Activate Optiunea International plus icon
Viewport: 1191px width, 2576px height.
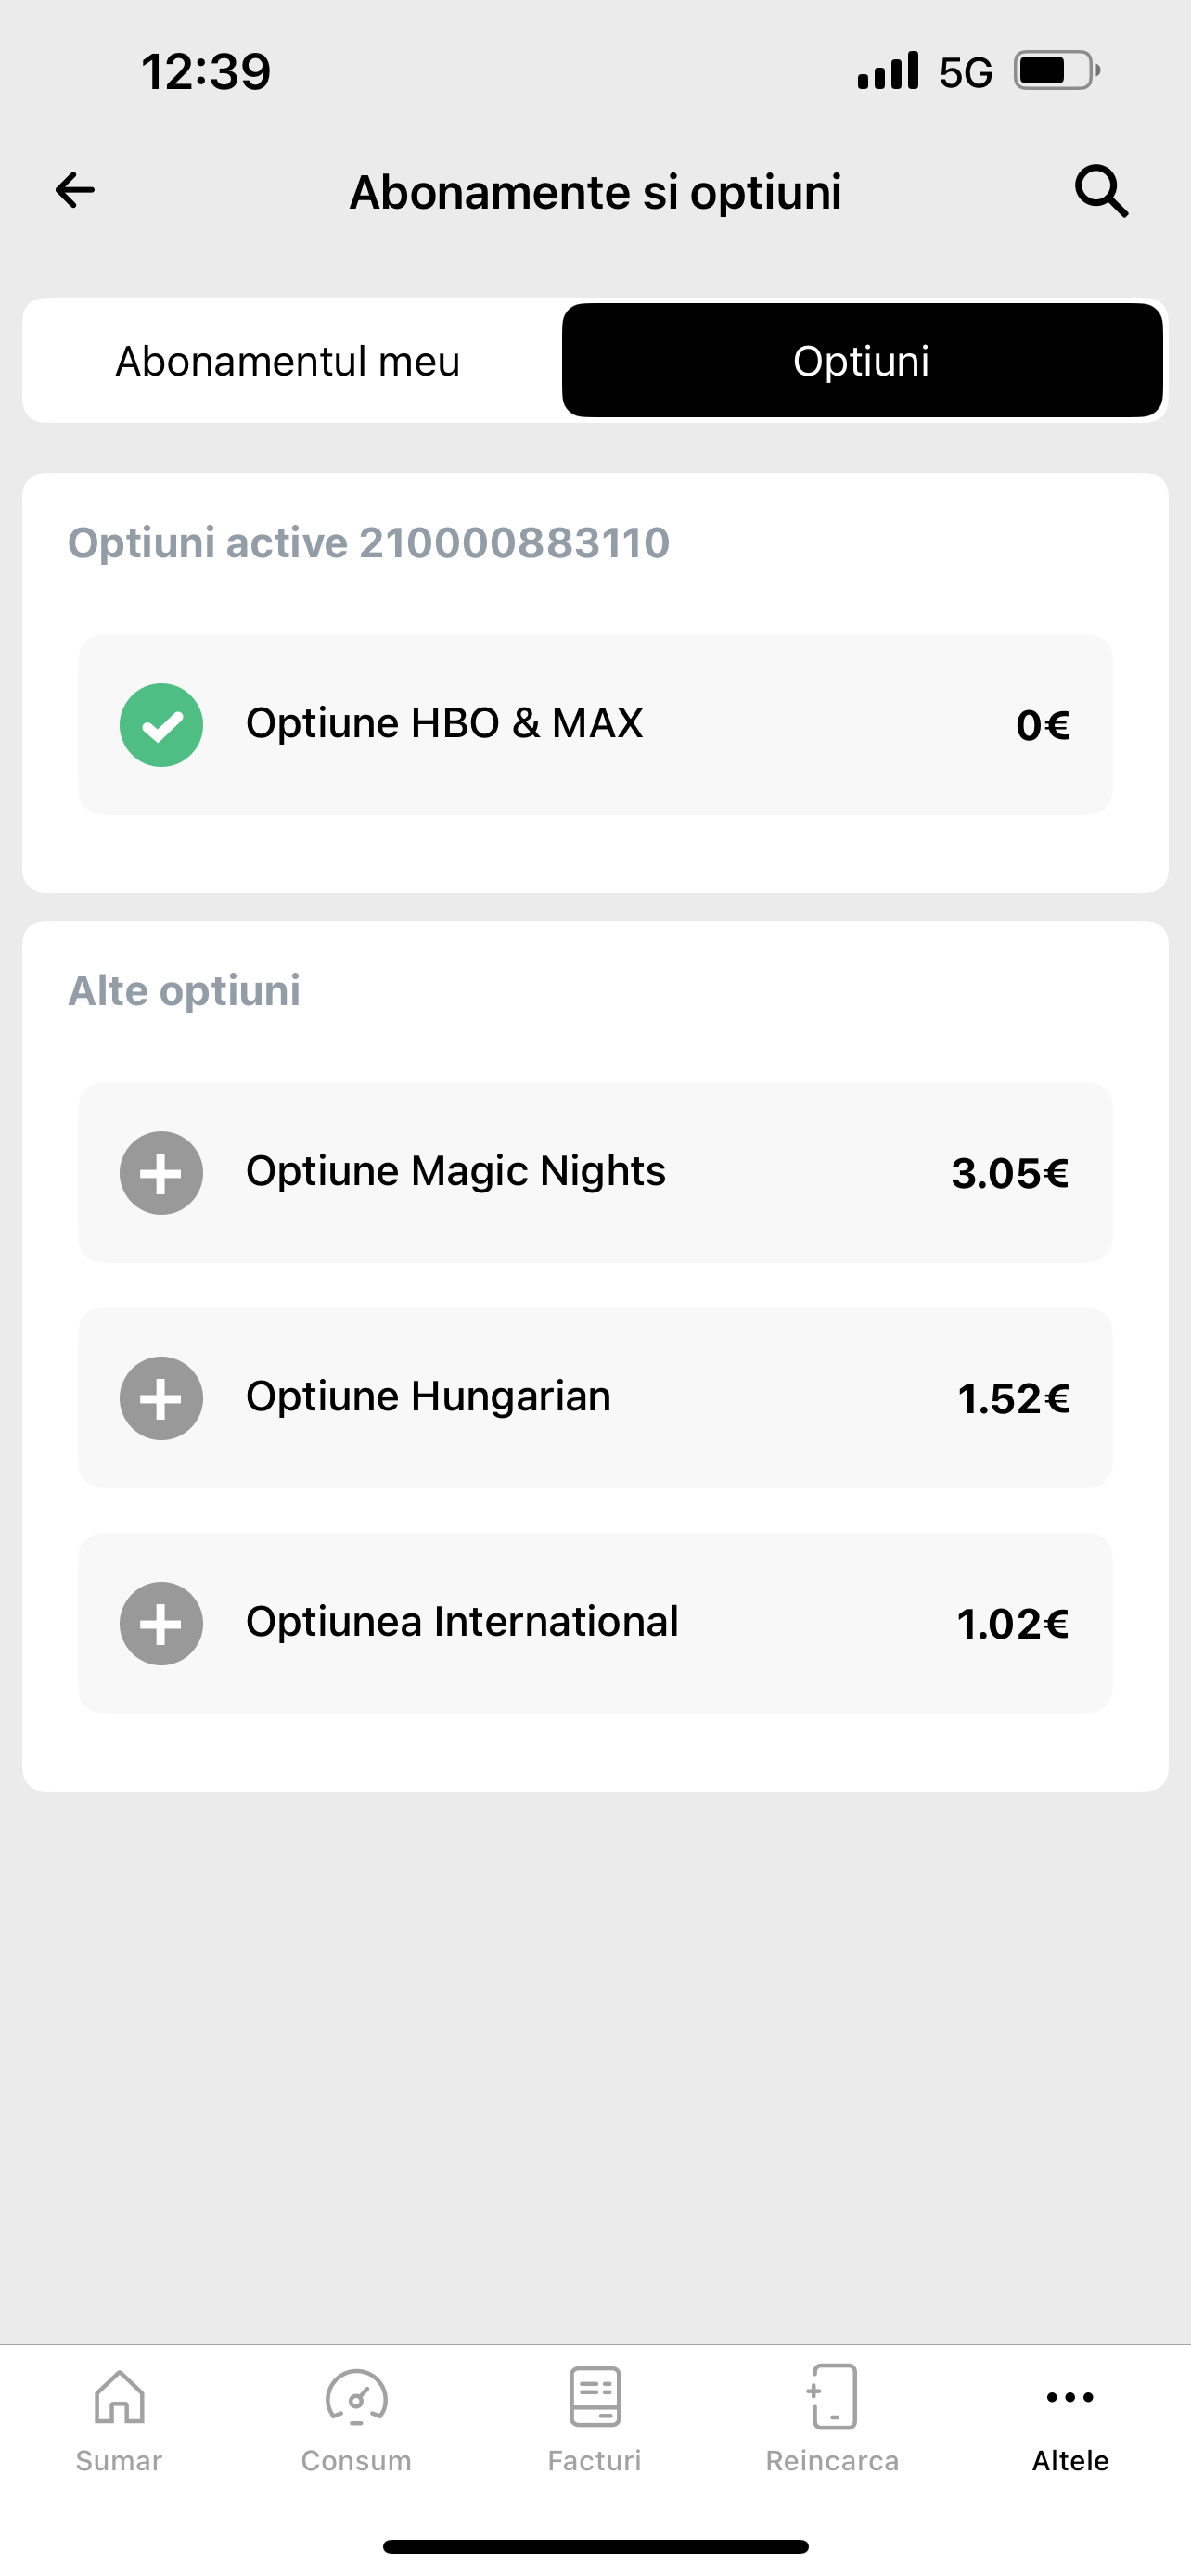161,1623
